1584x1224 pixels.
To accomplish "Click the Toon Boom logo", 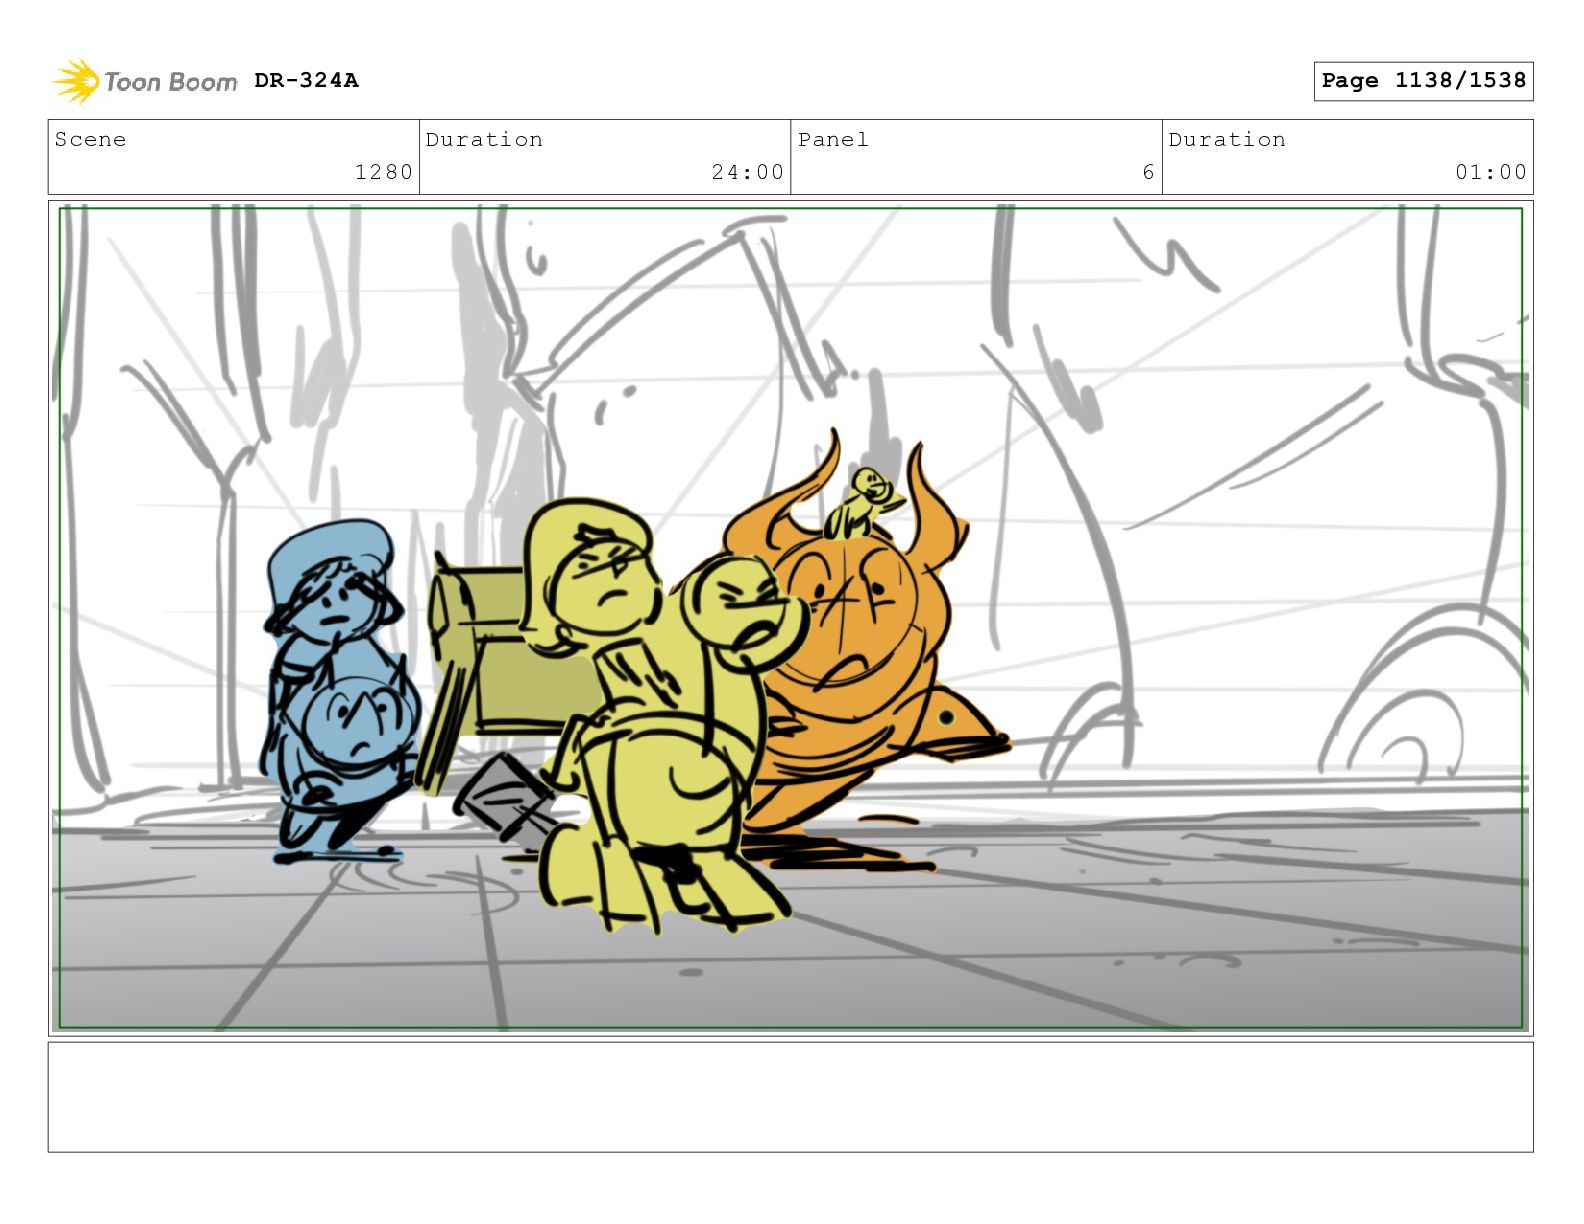I will pyautogui.click(x=145, y=81).
